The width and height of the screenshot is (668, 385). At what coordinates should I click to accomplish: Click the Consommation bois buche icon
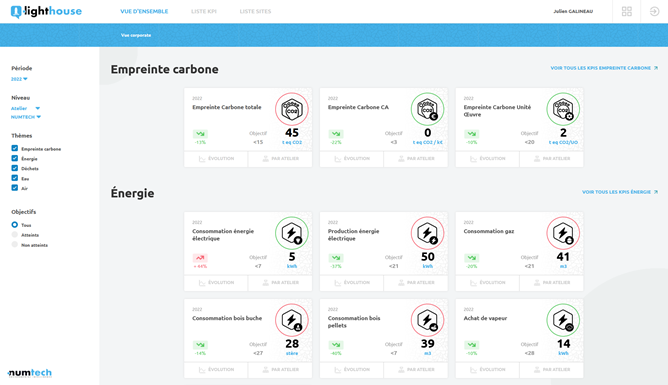point(292,320)
